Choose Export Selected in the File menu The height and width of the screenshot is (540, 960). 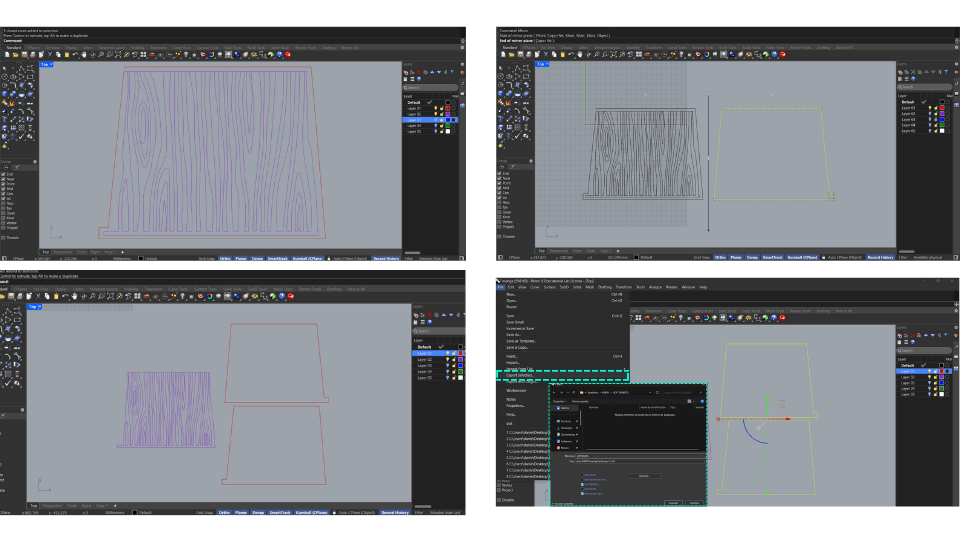520,375
